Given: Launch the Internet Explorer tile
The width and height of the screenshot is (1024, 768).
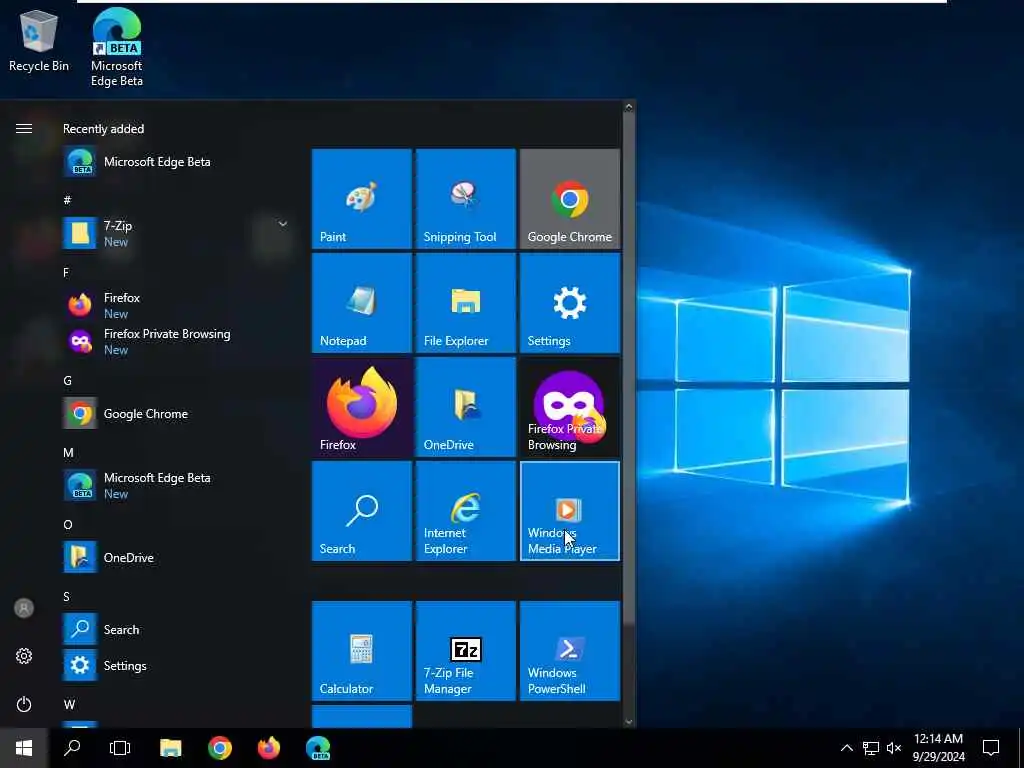Looking at the screenshot, I should (x=466, y=511).
